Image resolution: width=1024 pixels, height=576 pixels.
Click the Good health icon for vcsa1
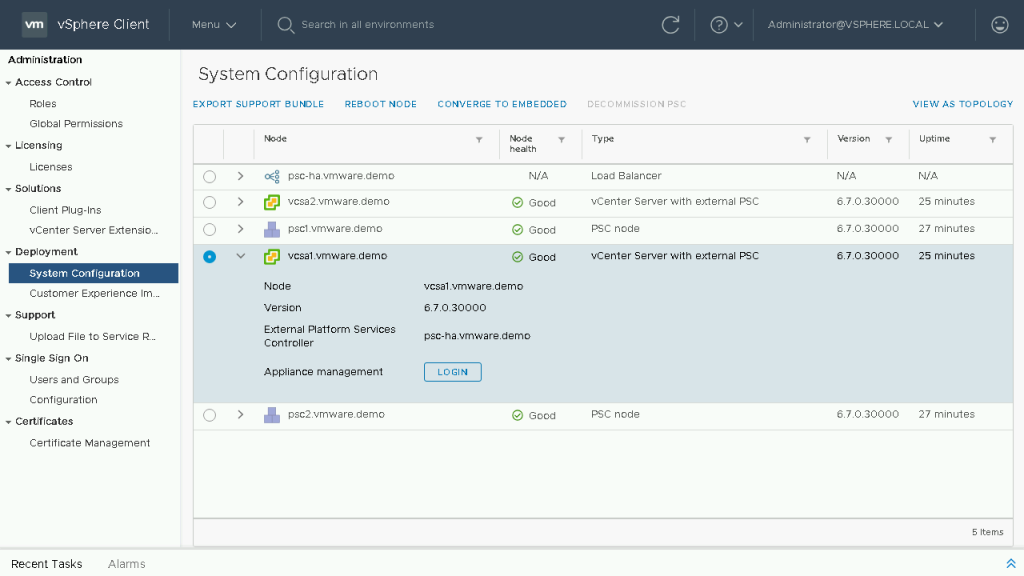click(x=517, y=257)
